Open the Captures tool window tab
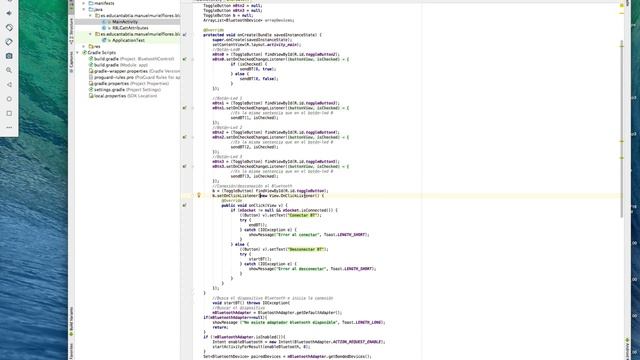 pyautogui.click(x=71, y=61)
